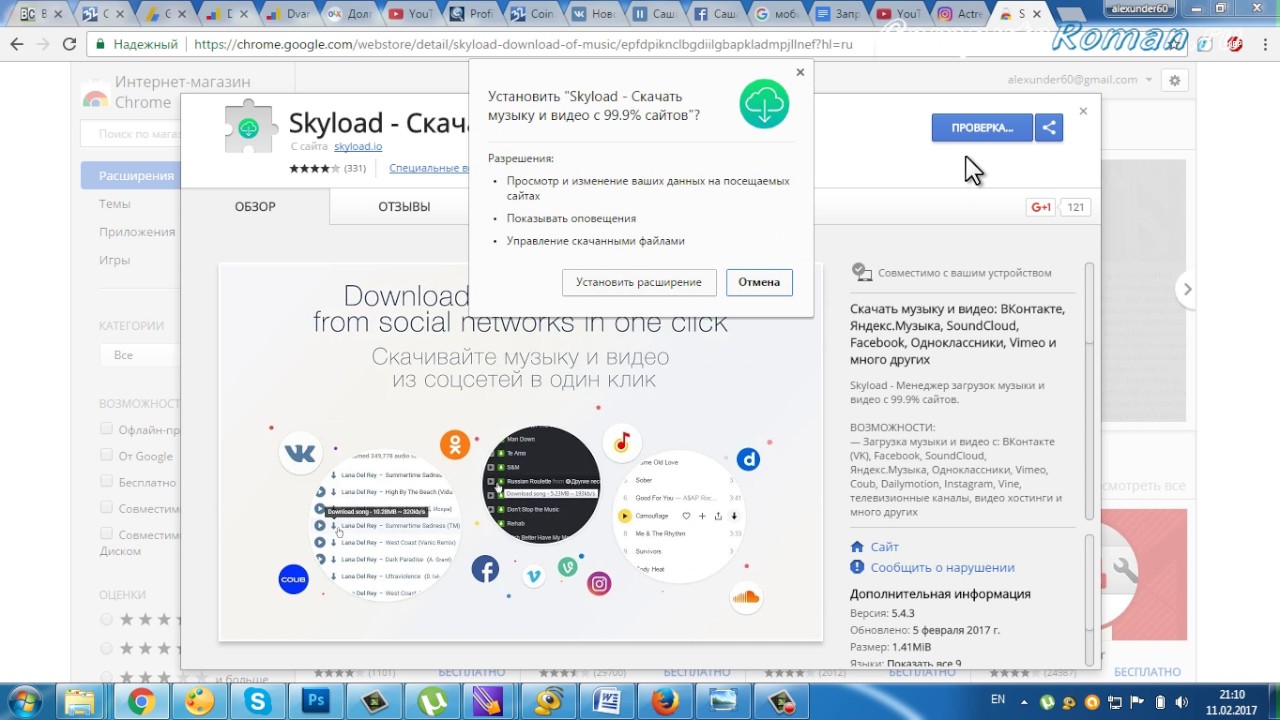Click the address bar URL
Viewport: 1280px width, 720px height.
coord(523,44)
